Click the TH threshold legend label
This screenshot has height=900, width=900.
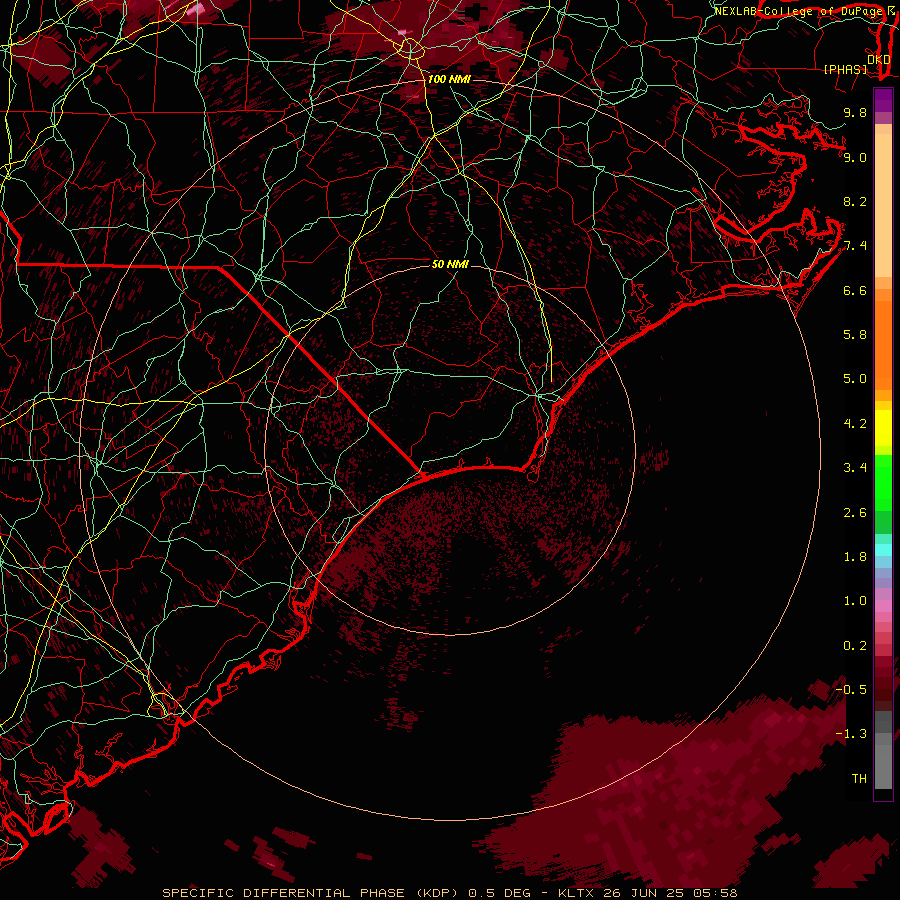coord(859,779)
